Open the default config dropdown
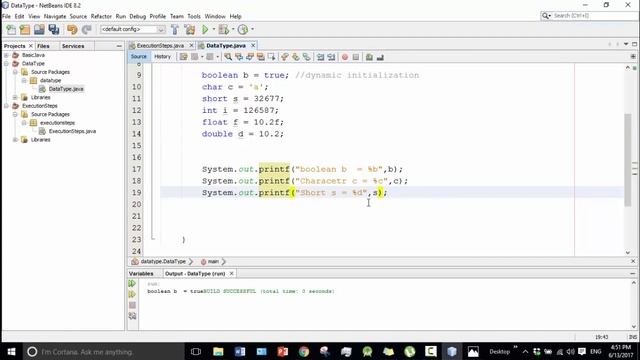 (133, 29)
